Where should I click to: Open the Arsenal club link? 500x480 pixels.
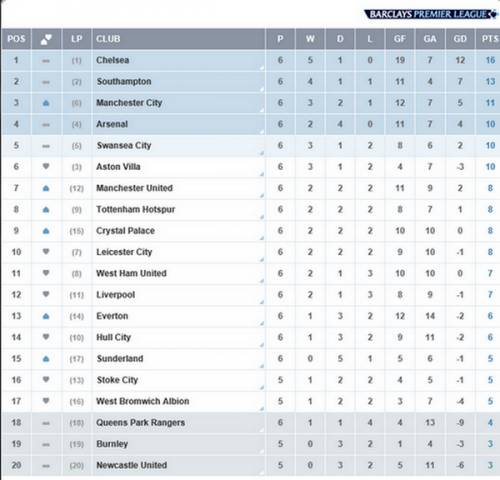click(x=112, y=124)
